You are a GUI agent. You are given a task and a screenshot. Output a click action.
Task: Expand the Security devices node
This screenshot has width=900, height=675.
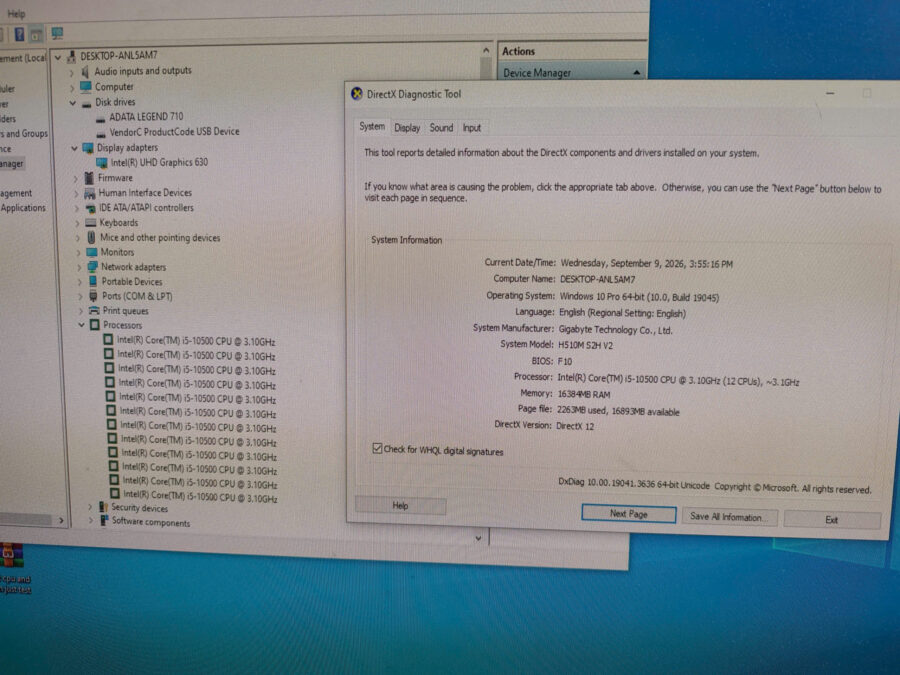90,507
